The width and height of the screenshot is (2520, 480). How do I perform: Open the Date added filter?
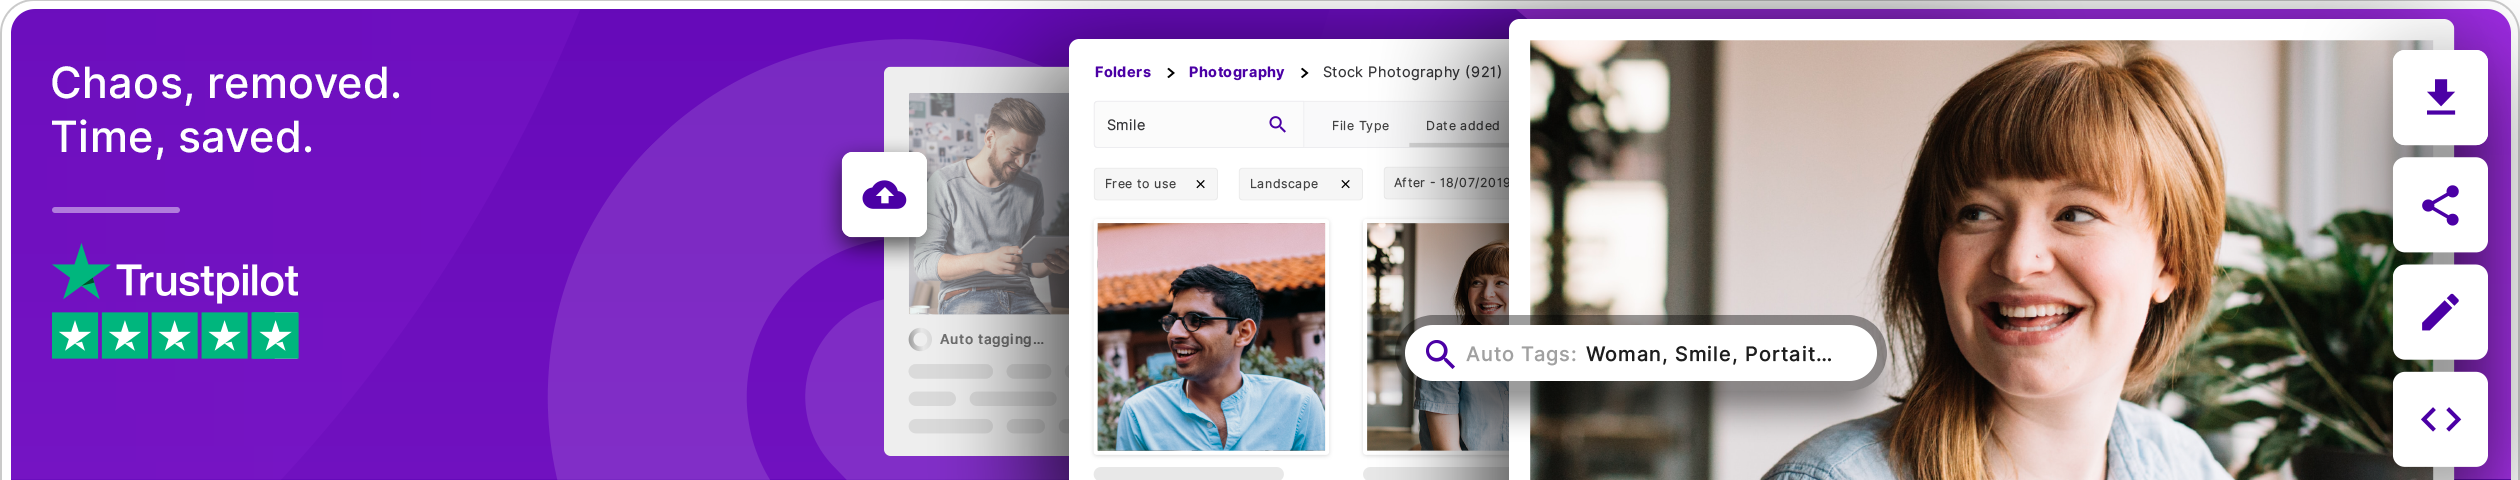[x=1462, y=126]
